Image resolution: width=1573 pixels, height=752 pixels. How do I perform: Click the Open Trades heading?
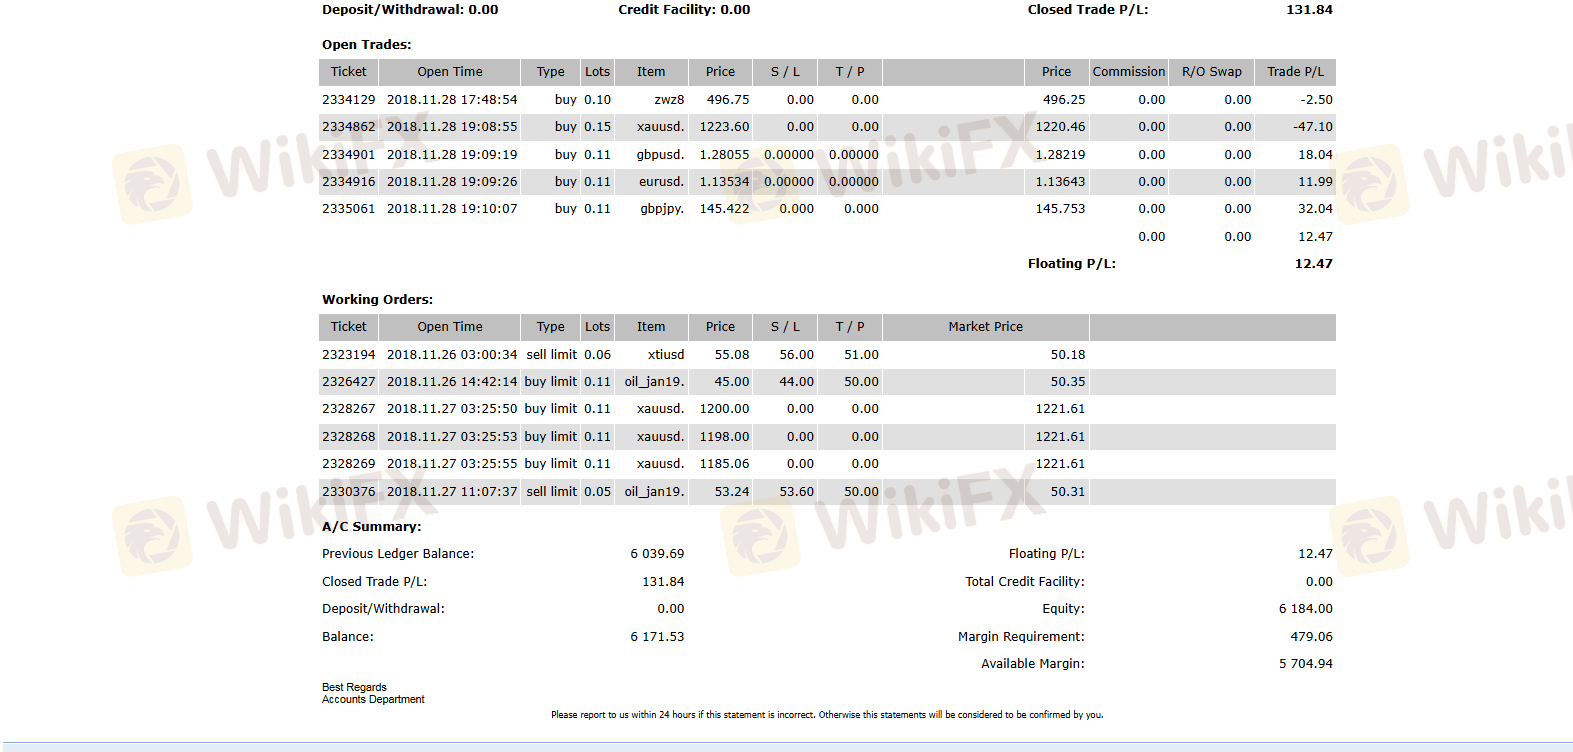pos(366,45)
